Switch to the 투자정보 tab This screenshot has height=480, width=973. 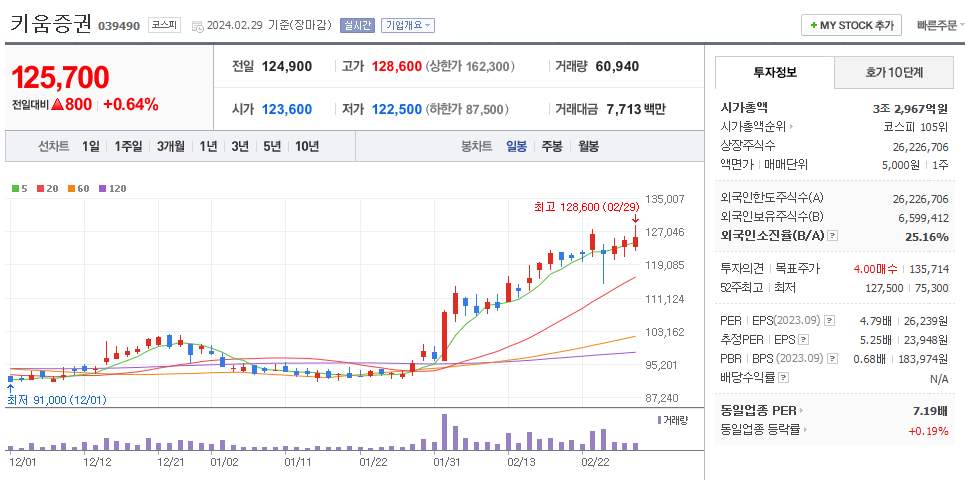coord(775,73)
